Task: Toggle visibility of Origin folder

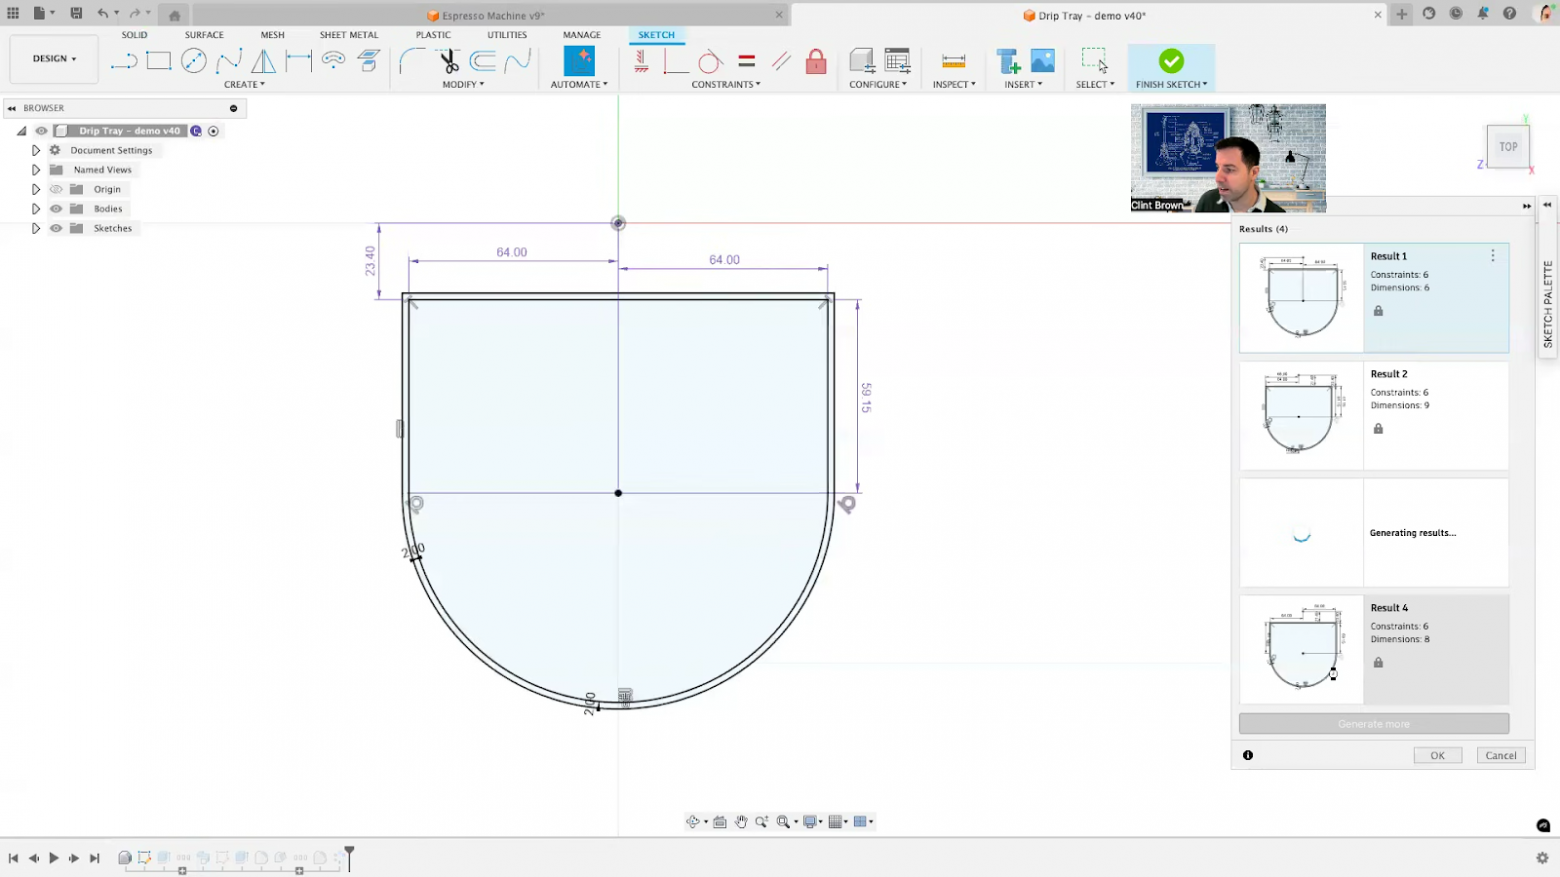Action: pos(56,189)
